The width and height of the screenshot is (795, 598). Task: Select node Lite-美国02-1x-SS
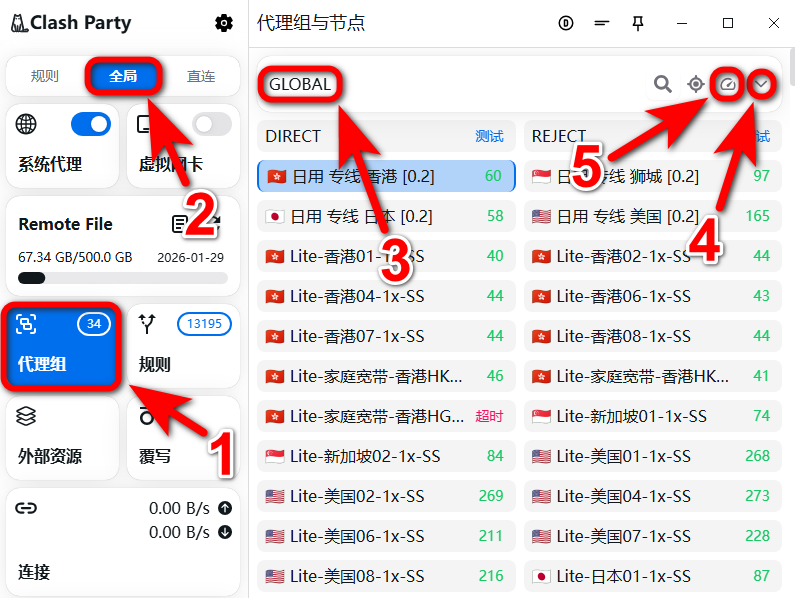386,497
